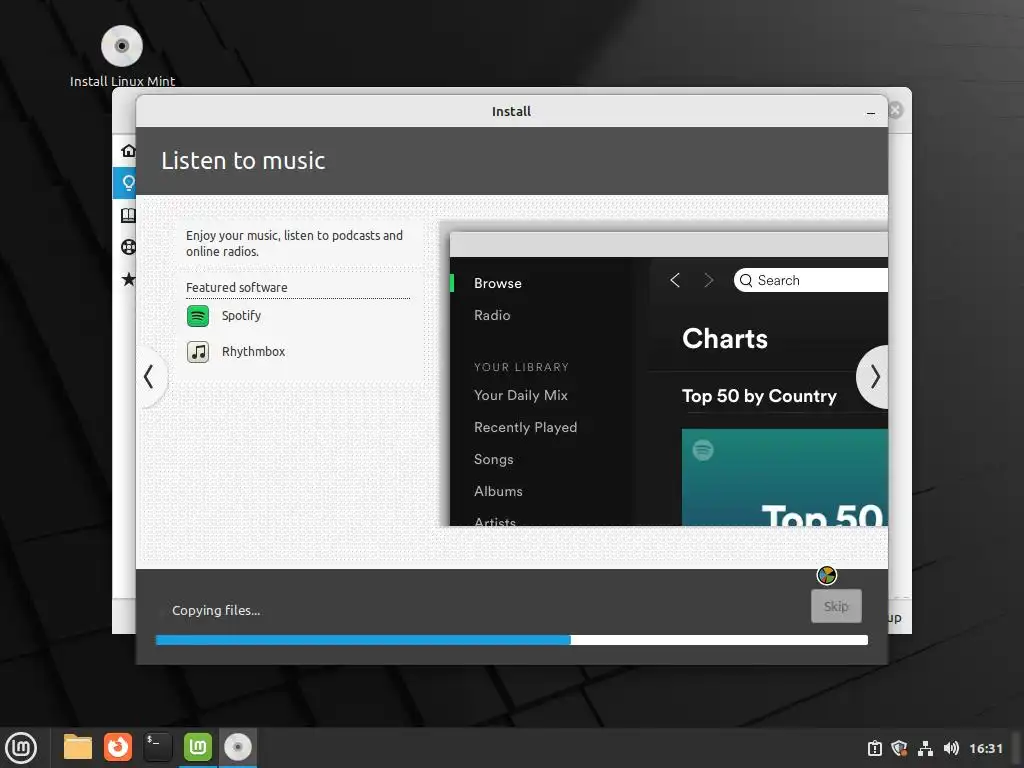
Task: Click the Install window title bar
Action: pyautogui.click(x=511, y=111)
